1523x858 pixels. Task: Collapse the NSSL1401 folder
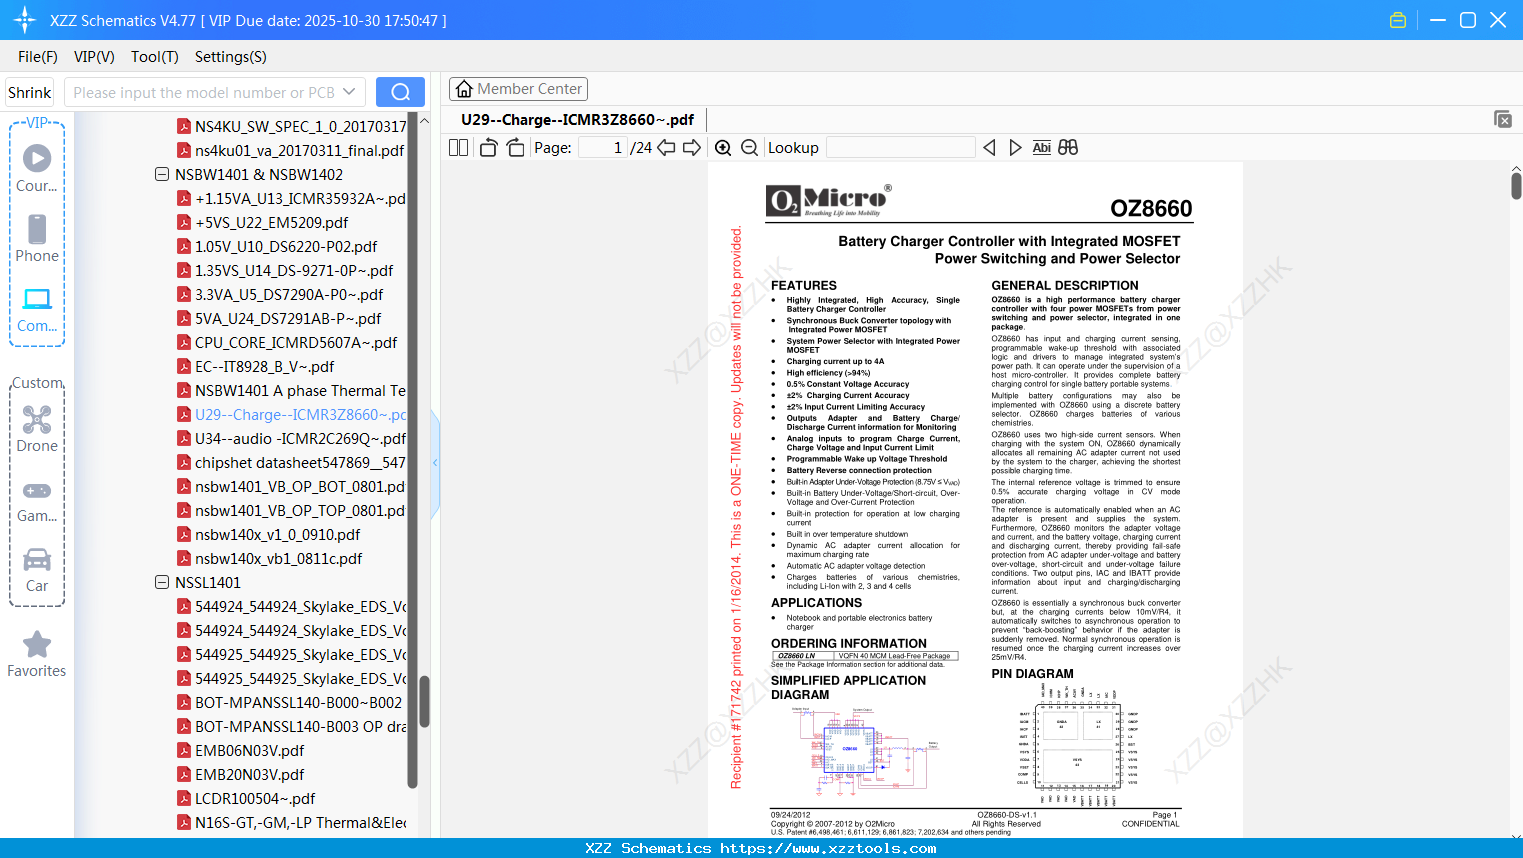[162, 582]
